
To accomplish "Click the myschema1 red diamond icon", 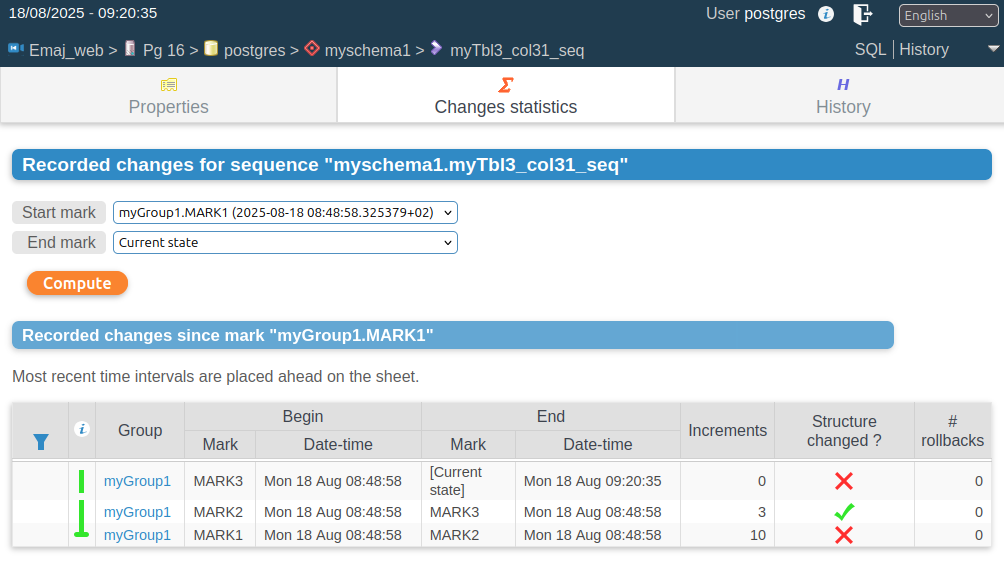I will (312, 49).
